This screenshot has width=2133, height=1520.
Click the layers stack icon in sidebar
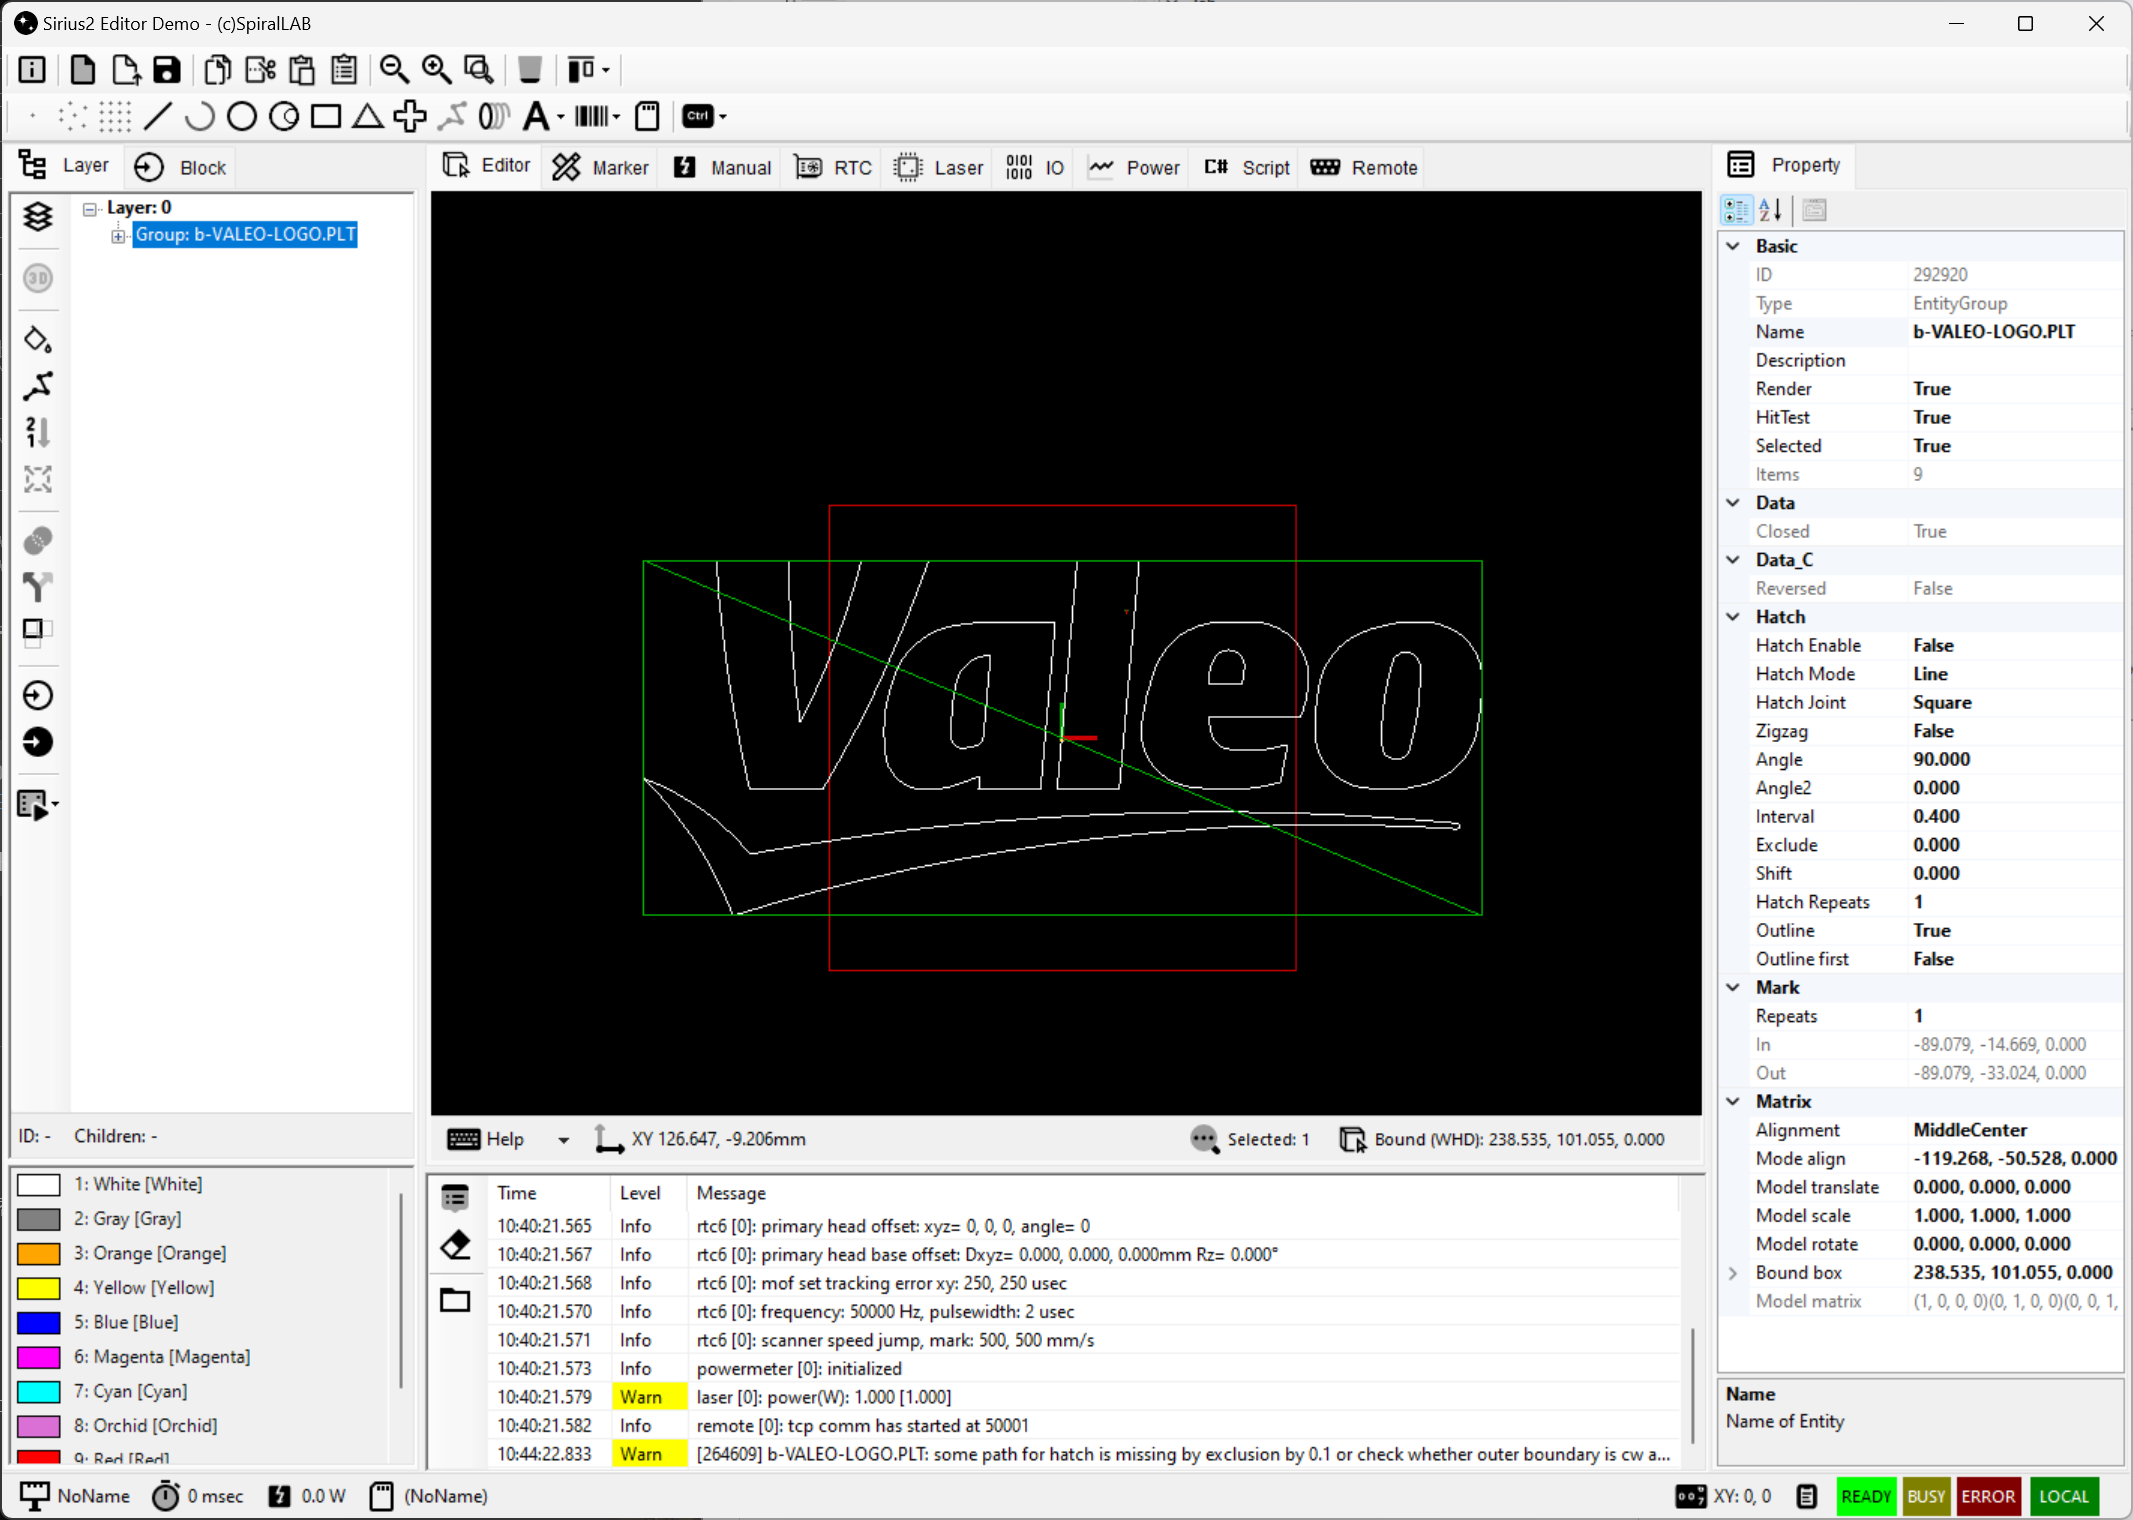coord(38,217)
